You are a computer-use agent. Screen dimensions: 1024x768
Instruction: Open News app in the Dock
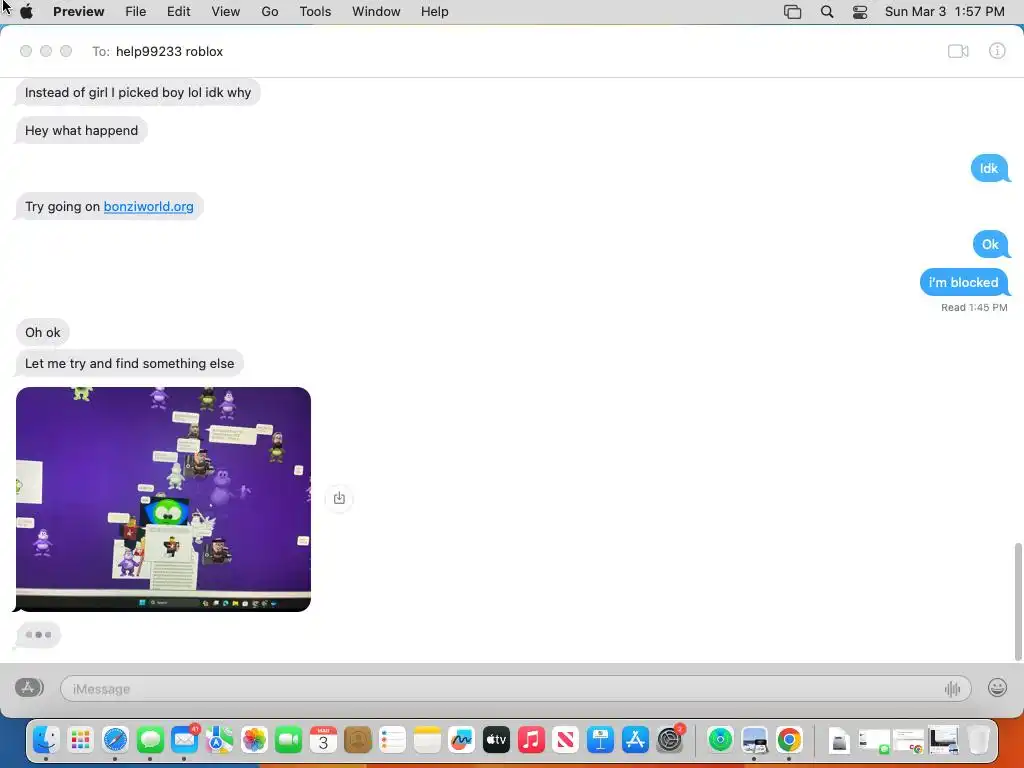pyautogui.click(x=566, y=740)
